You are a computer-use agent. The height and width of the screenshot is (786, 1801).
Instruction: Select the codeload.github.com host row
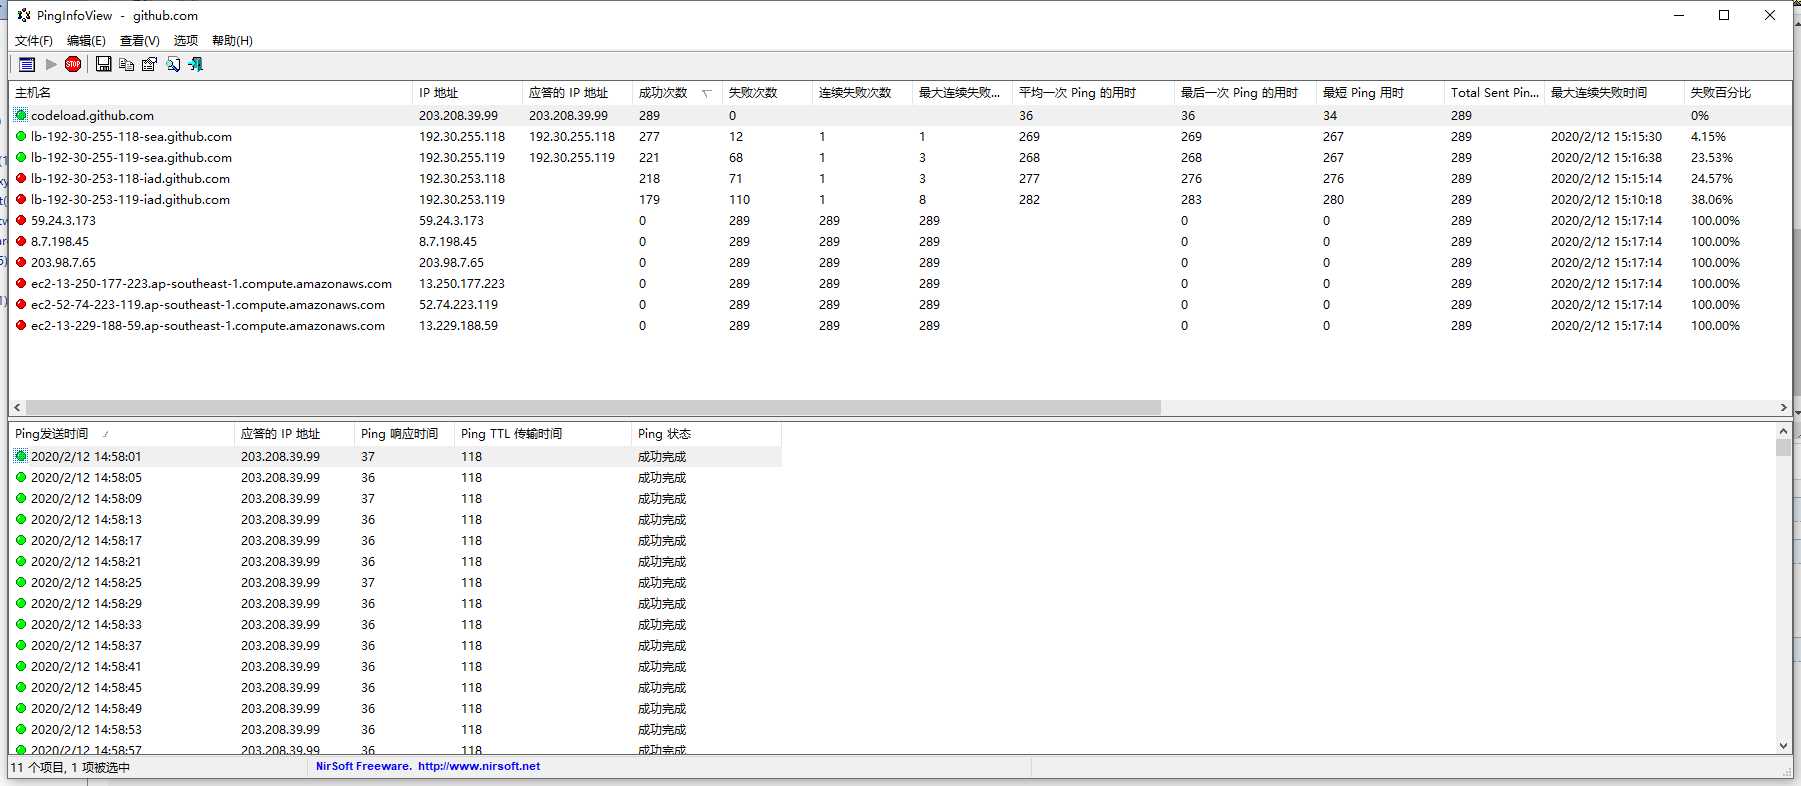point(900,115)
